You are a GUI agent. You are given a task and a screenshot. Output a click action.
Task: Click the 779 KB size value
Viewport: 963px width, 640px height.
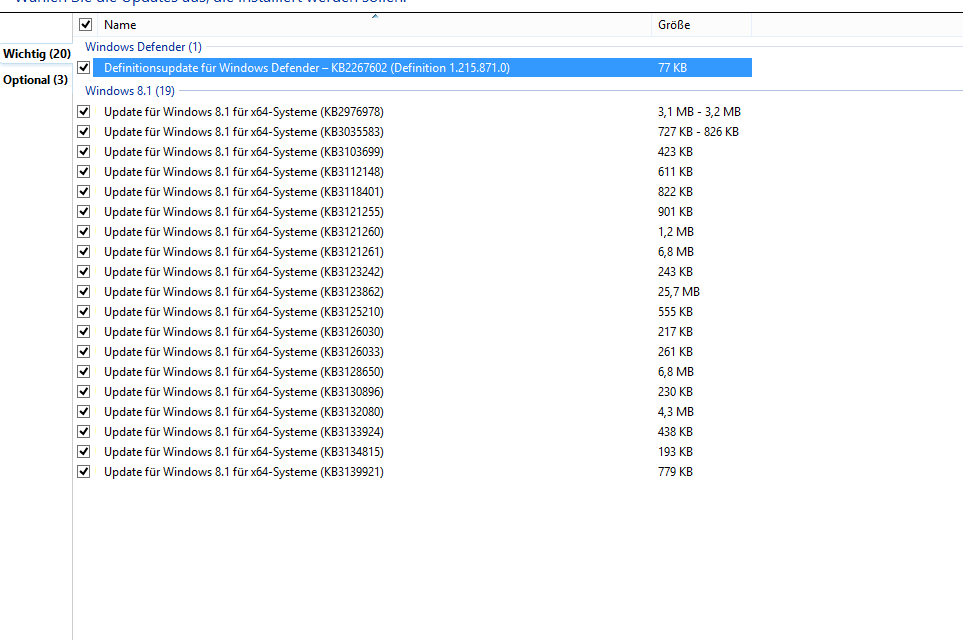675,472
